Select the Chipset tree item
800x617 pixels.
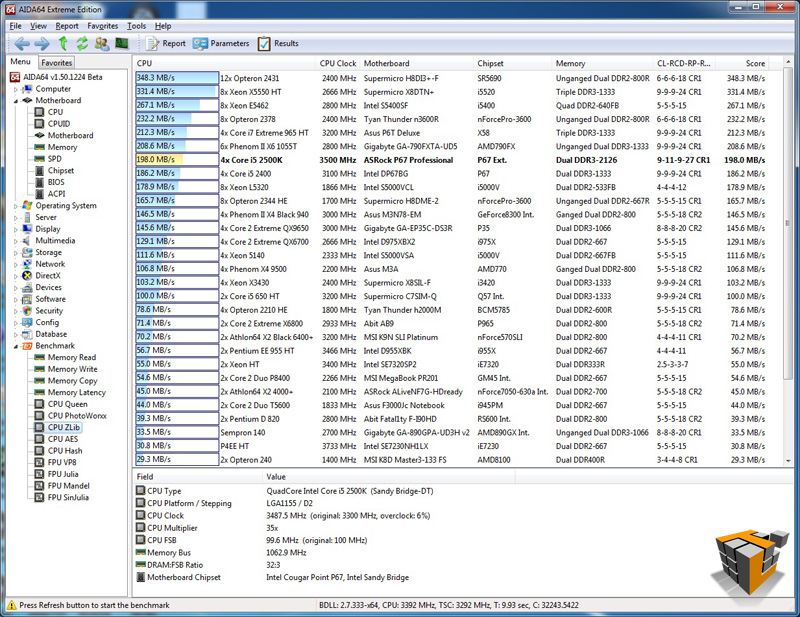pyautogui.click(x=61, y=170)
